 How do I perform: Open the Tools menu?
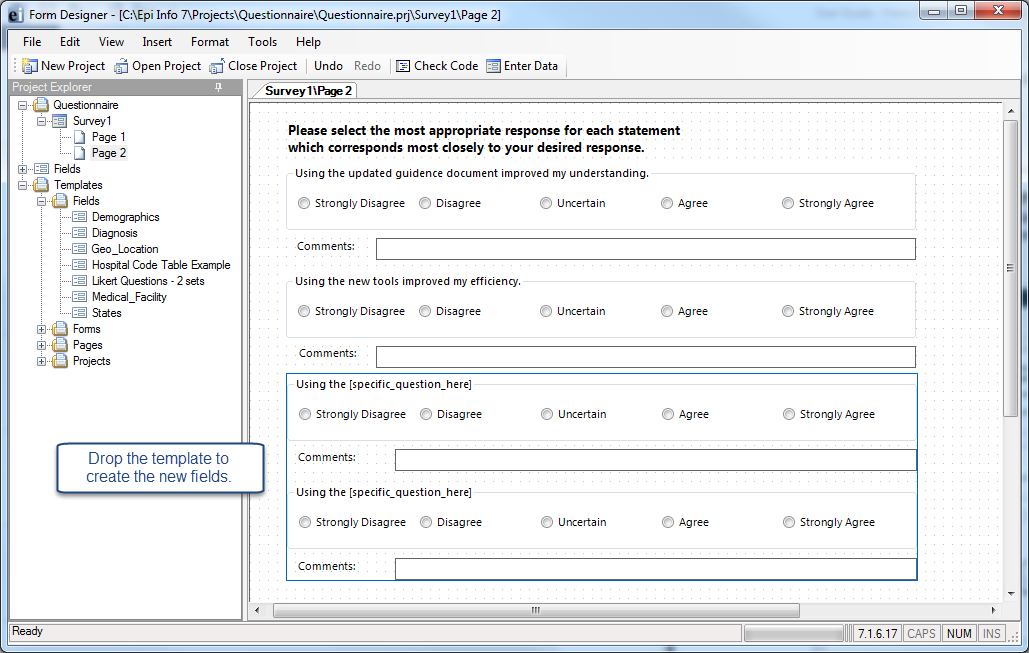pyautogui.click(x=262, y=42)
